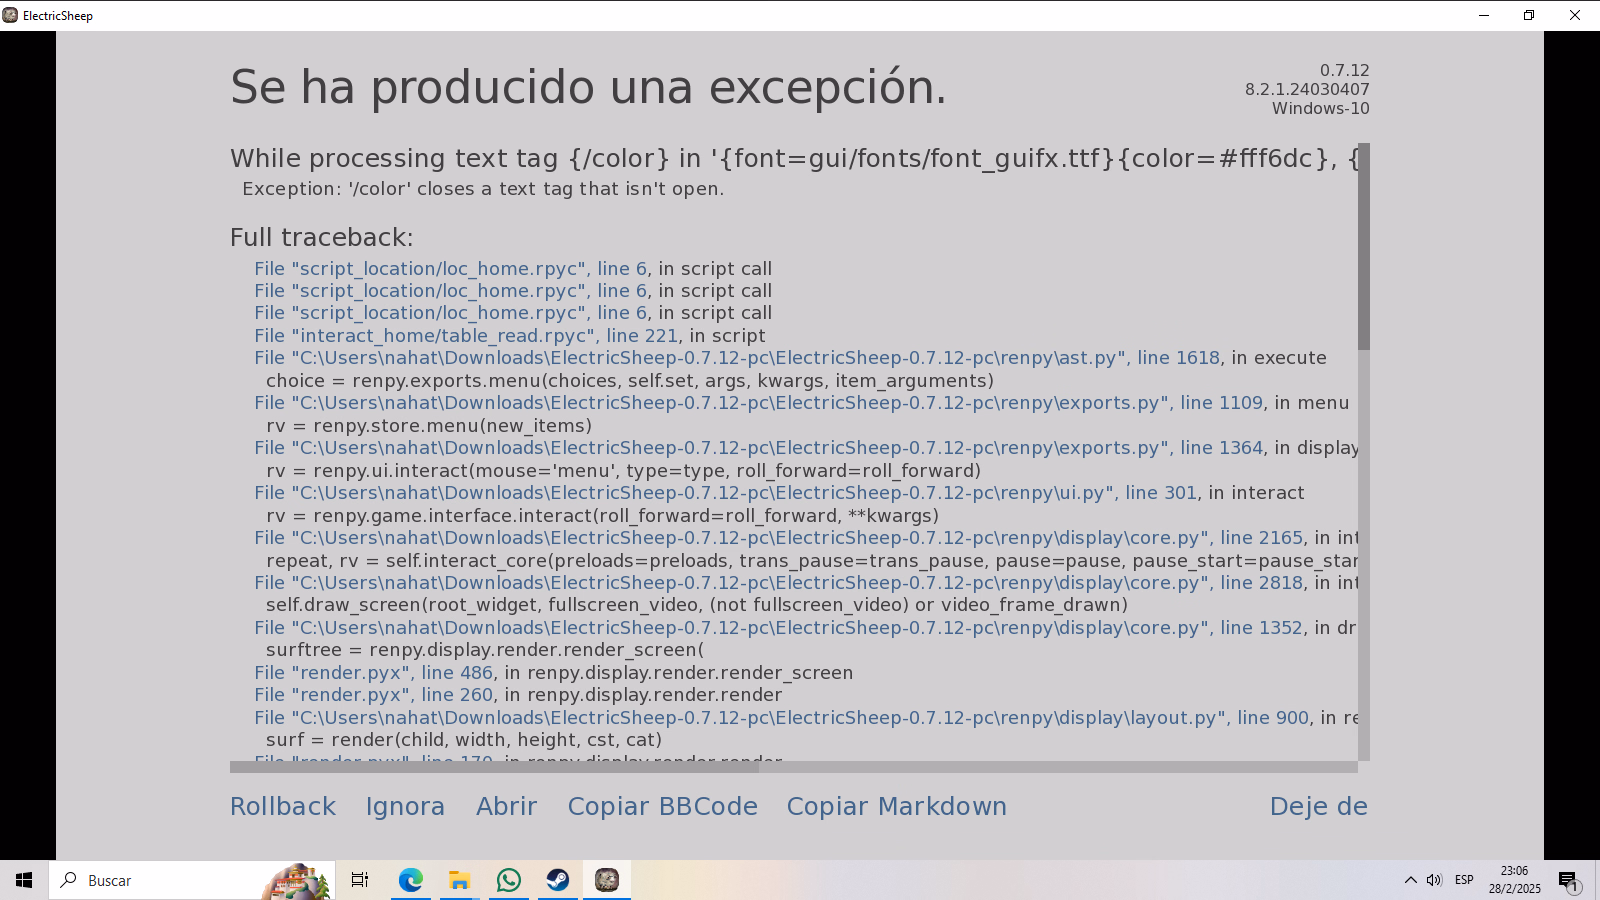Click 'Full traceback:' heading text
Viewport: 1600px width, 900px height.
click(x=322, y=238)
